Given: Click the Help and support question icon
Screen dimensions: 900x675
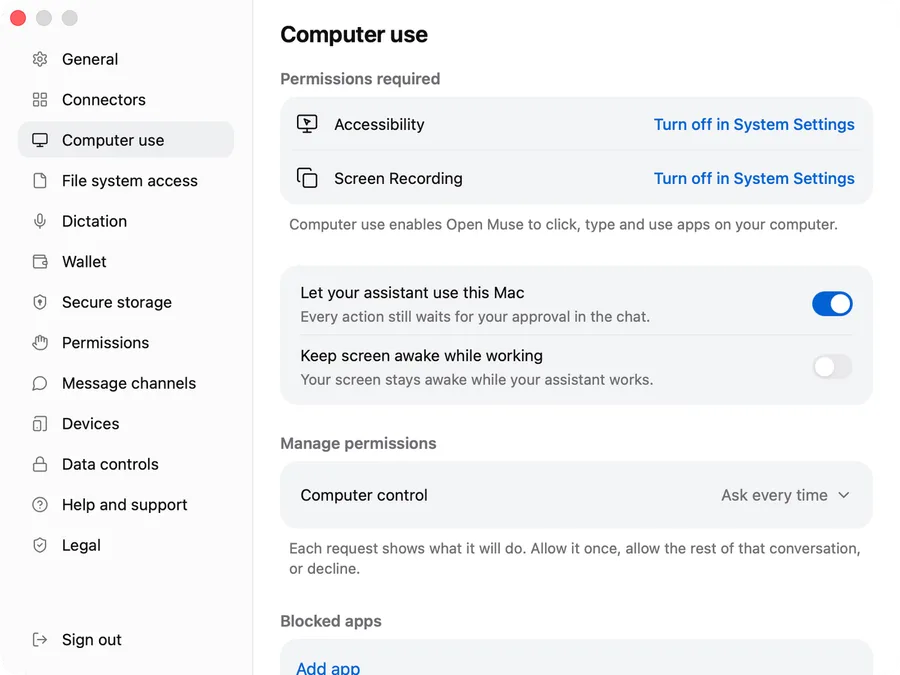Looking at the screenshot, I should click(x=40, y=505).
